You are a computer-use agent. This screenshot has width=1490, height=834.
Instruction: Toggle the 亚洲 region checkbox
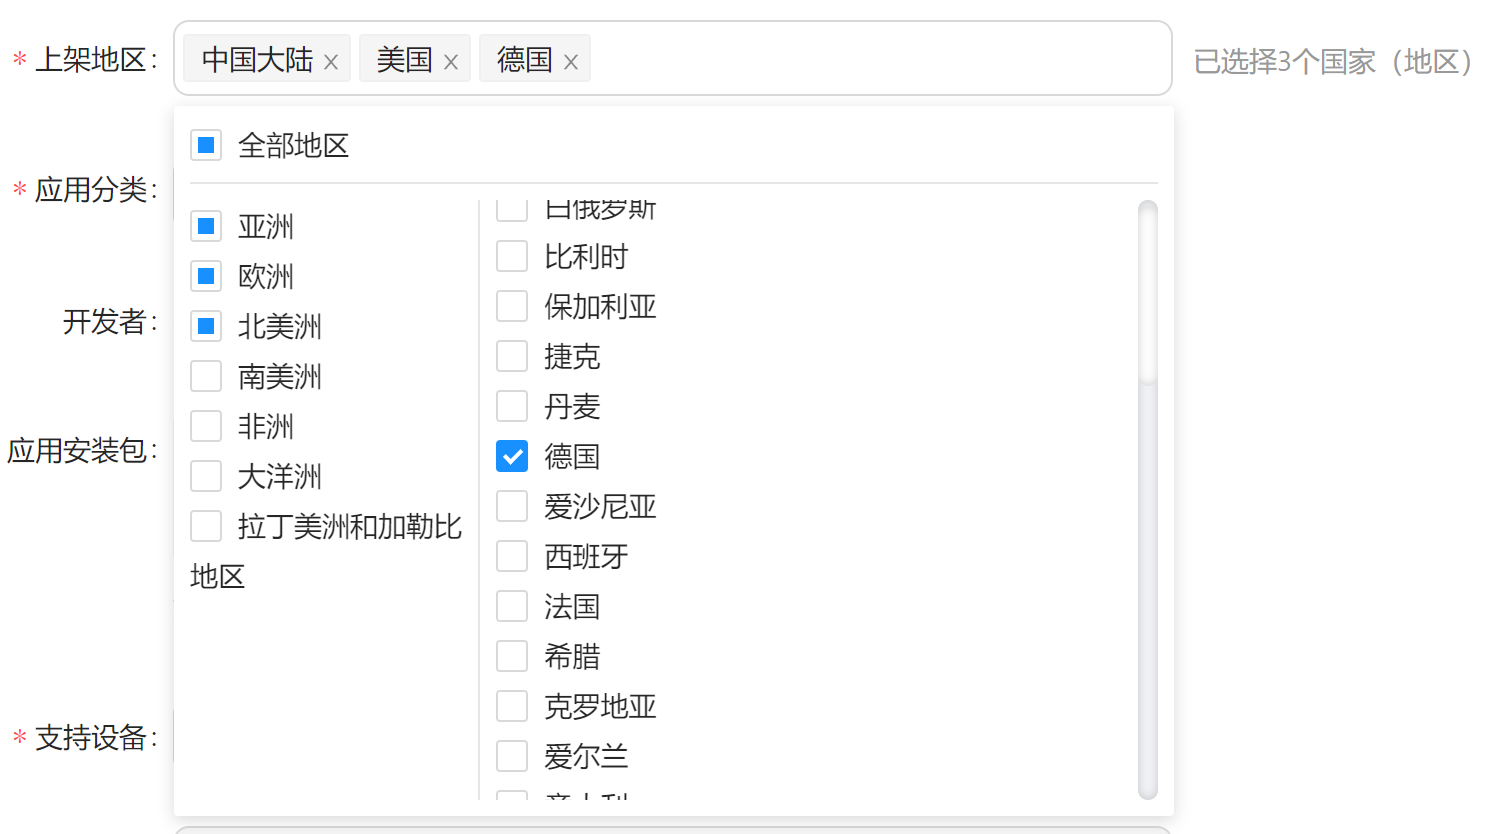click(206, 227)
